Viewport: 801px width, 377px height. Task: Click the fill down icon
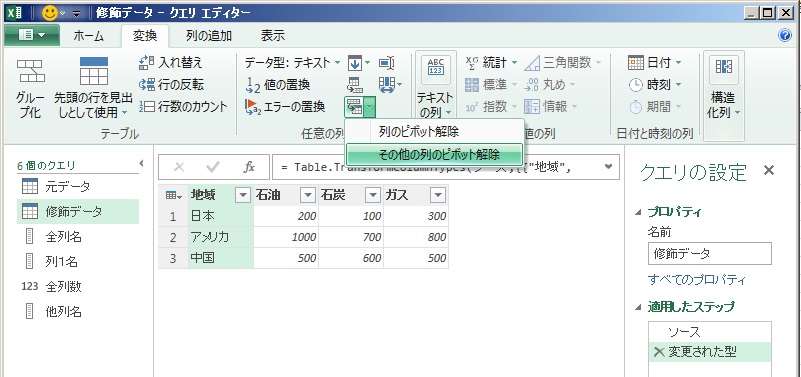tap(355, 63)
